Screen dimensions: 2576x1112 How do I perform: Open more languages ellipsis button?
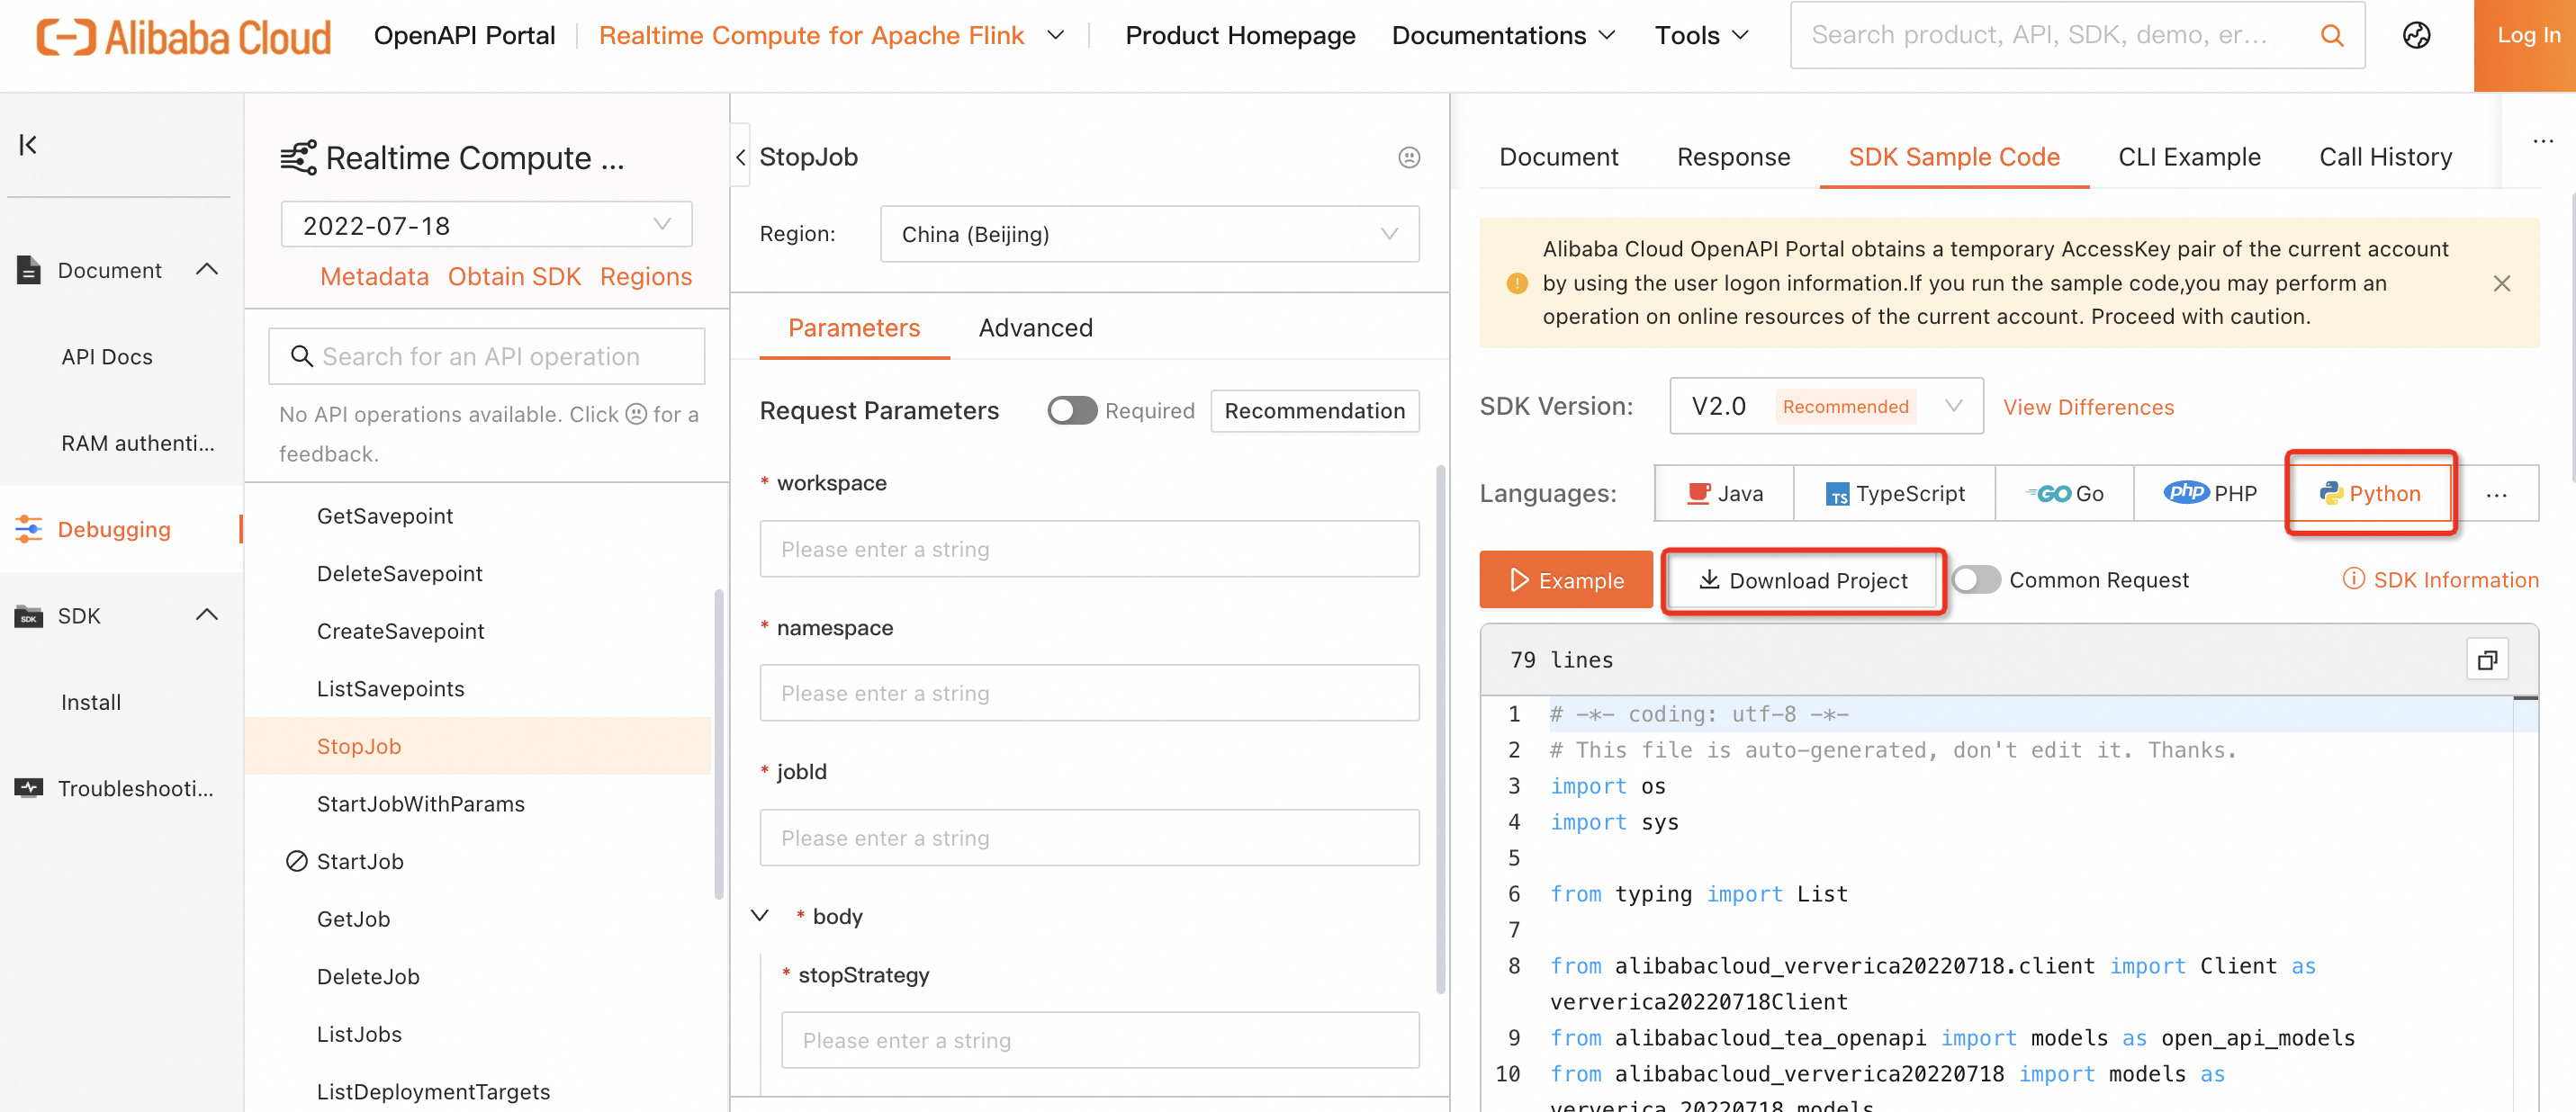pyautogui.click(x=2496, y=494)
